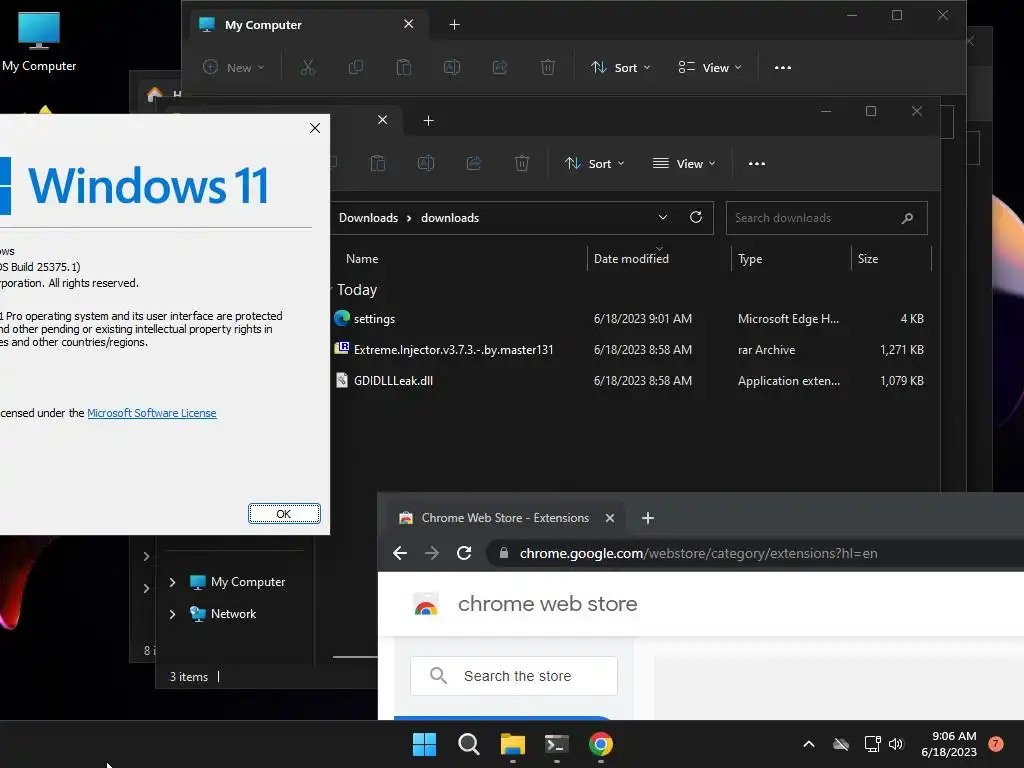The width and height of the screenshot is (1024, 768).
Task: Click the Copy icon in My Computer toolbar
Action: point(356,67)
